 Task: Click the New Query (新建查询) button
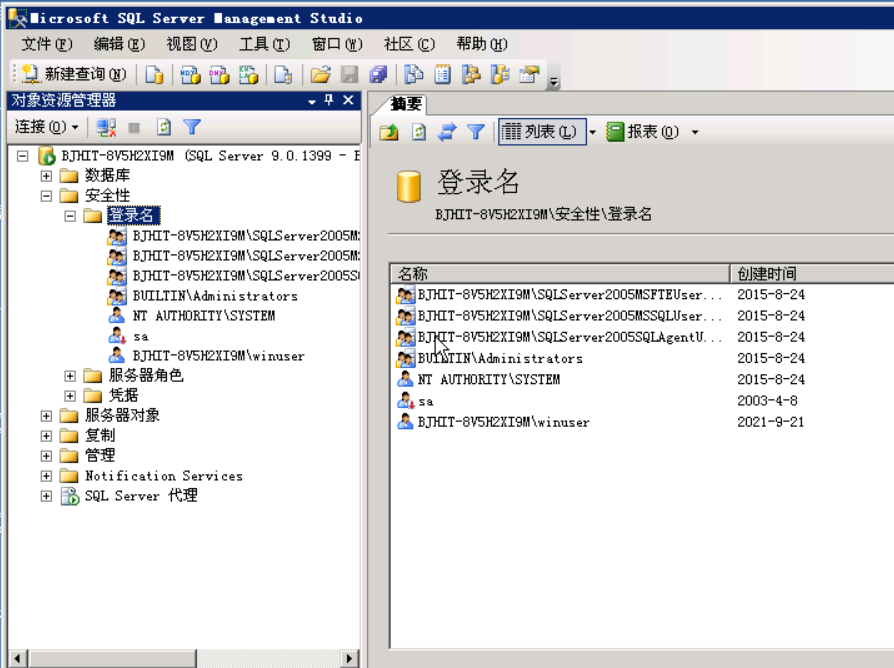[x=74, y=74]
